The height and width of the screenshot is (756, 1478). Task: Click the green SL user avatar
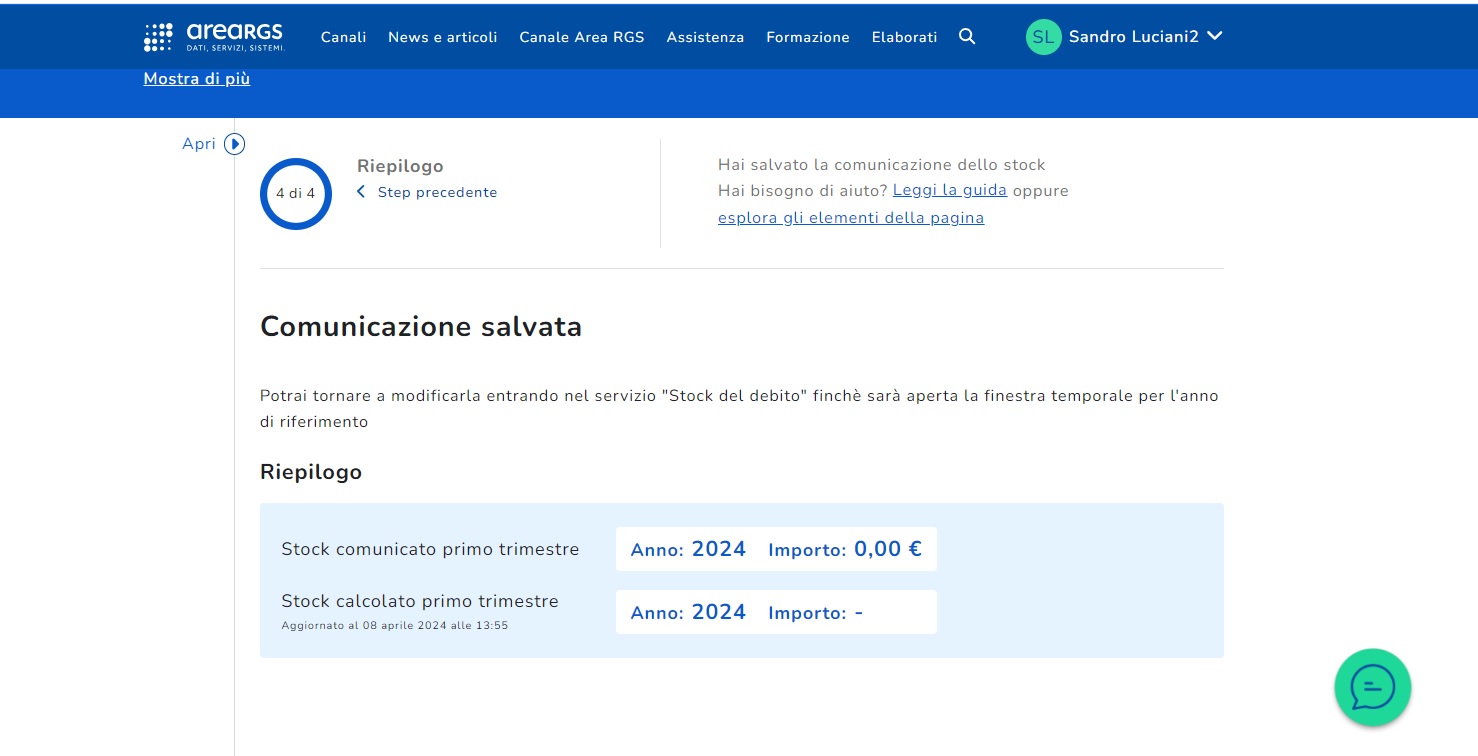pos(1043,37)
